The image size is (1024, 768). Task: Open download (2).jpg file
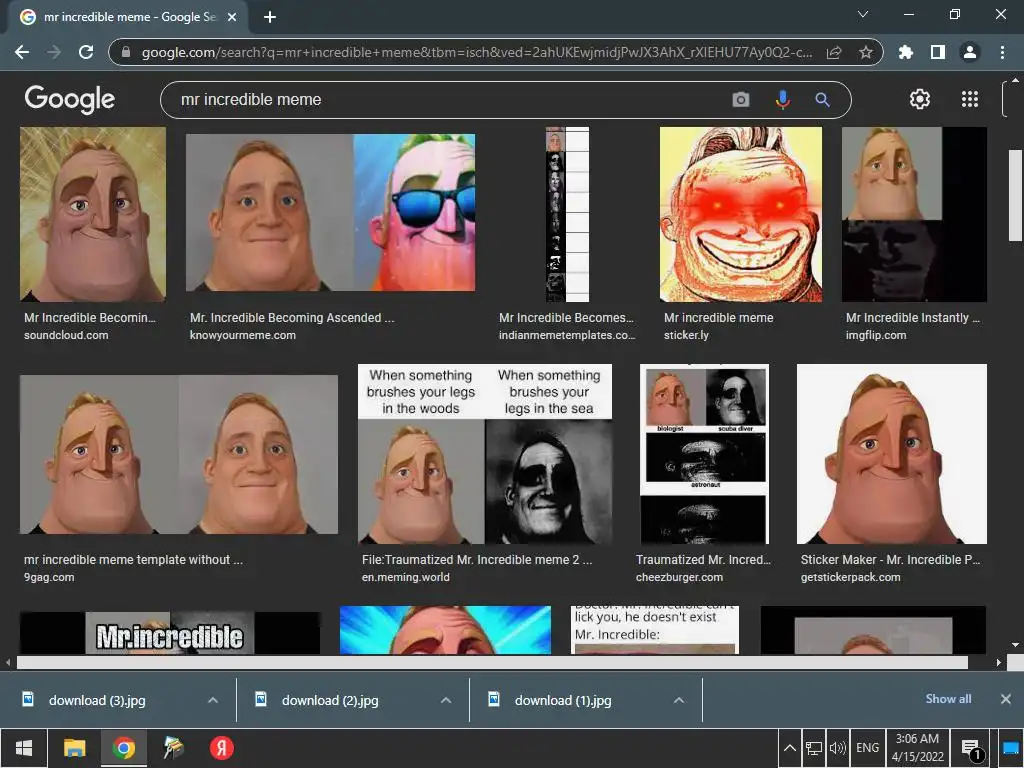[330, 700]
